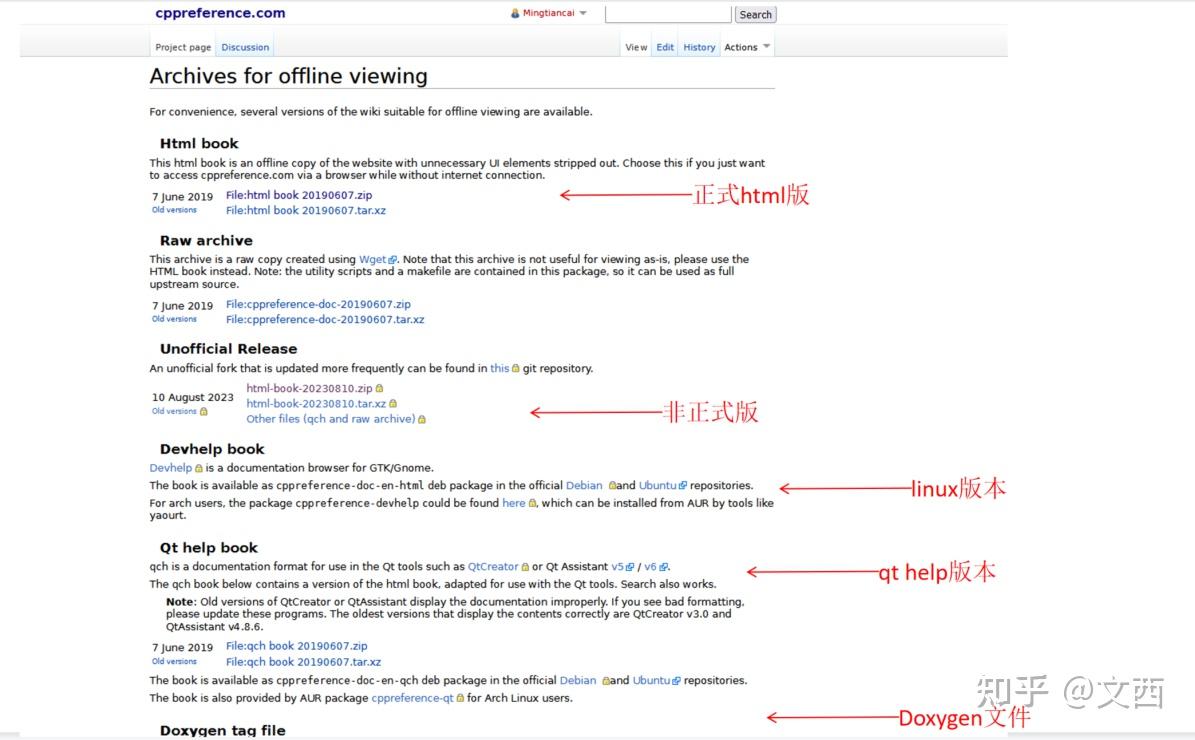This screenshot has height=740, width=1195.
Task: Open the History tab
Action: coord(698,46)
